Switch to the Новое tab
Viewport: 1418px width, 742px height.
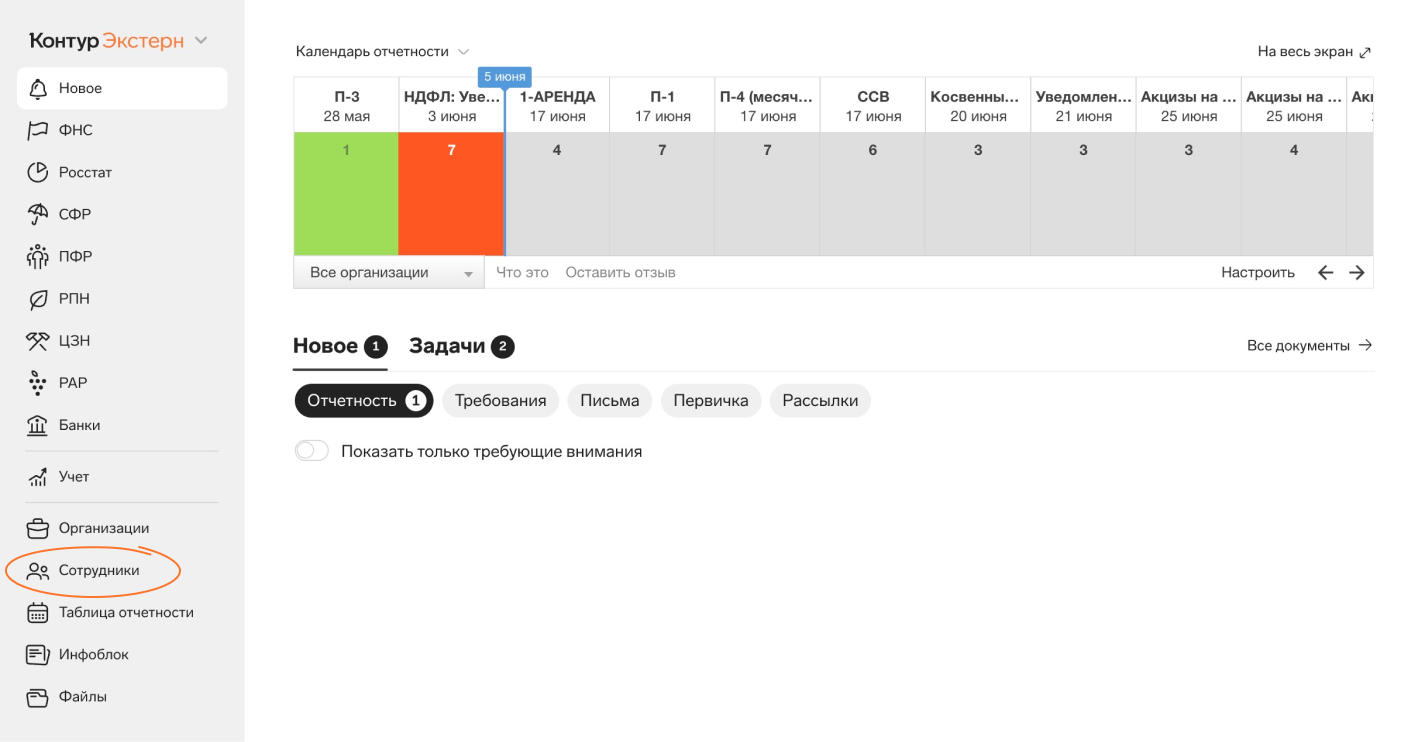(340, 346)
